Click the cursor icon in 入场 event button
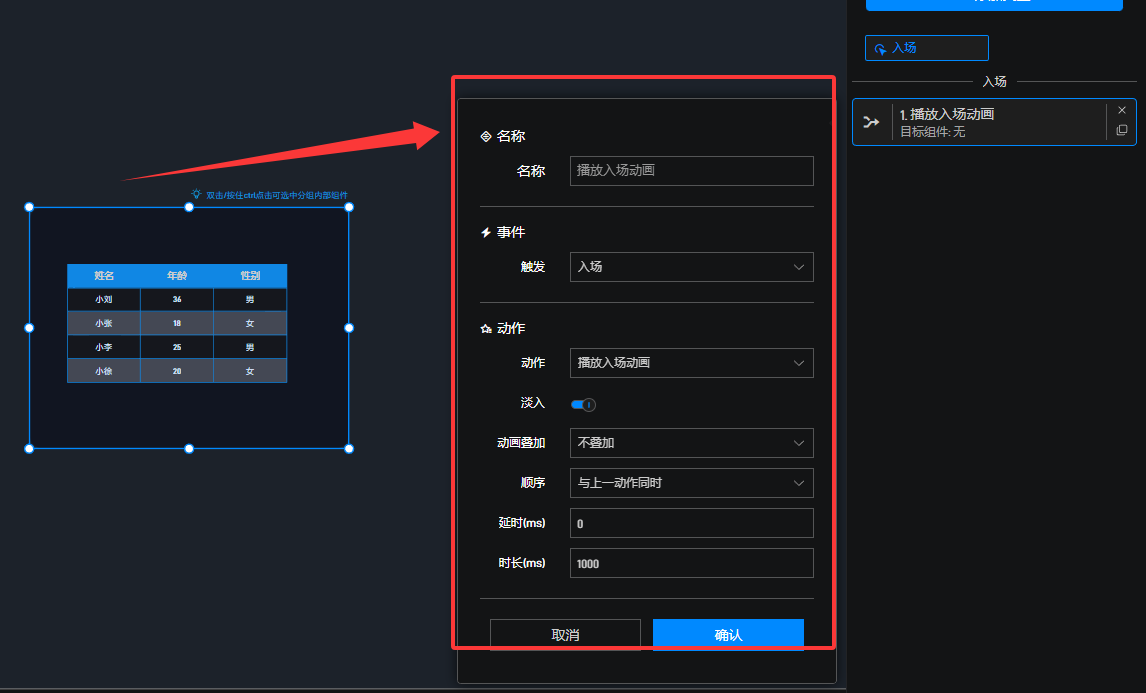This screenshot has height=693, width=1146. pyautogui.click(x=880, y=48)
